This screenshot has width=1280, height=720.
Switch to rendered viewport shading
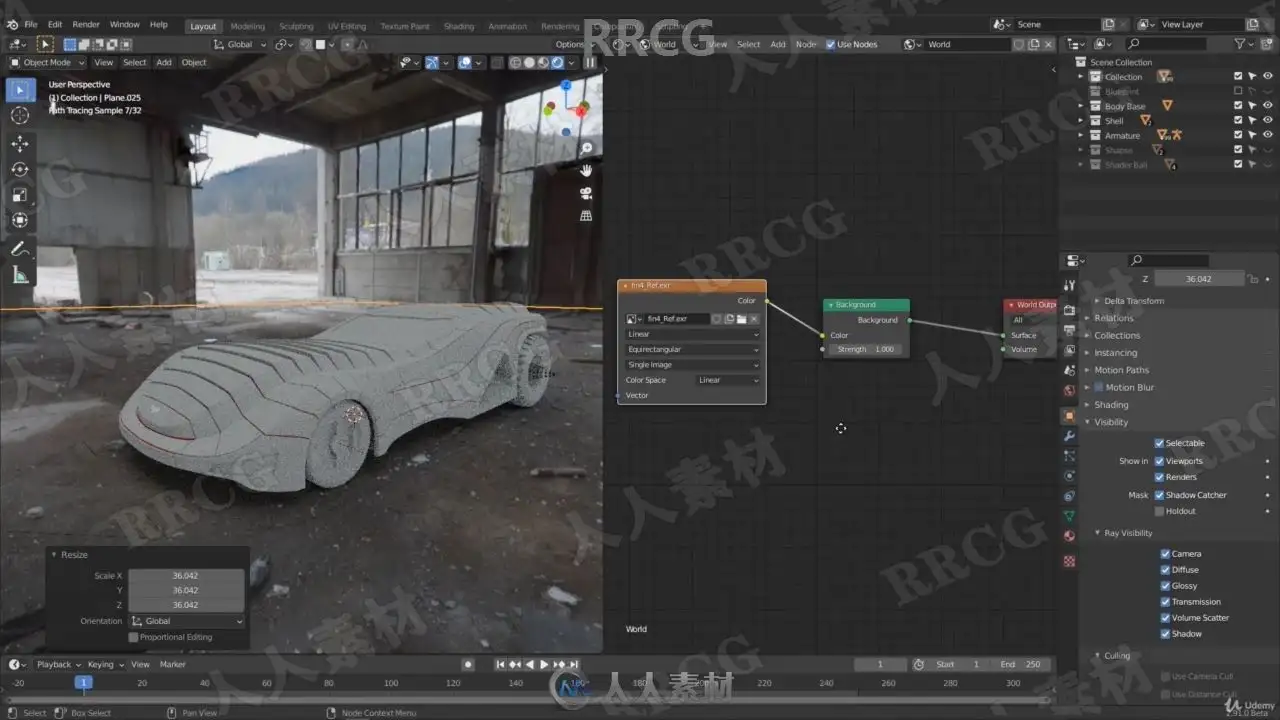557,62
